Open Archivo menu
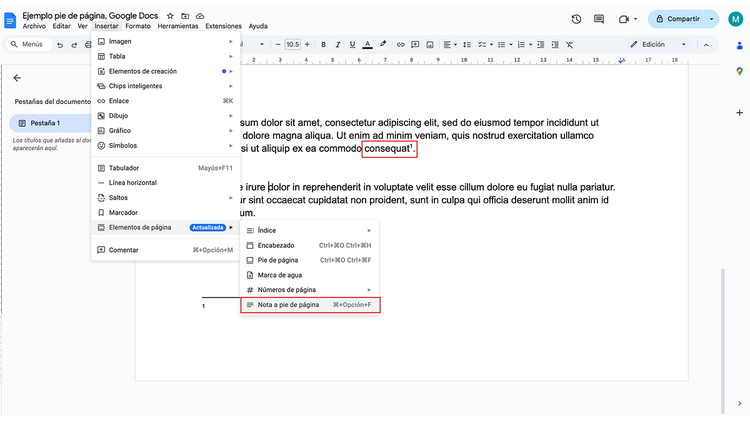The width and height of the screenshot is (750, 422). (34, 26)
